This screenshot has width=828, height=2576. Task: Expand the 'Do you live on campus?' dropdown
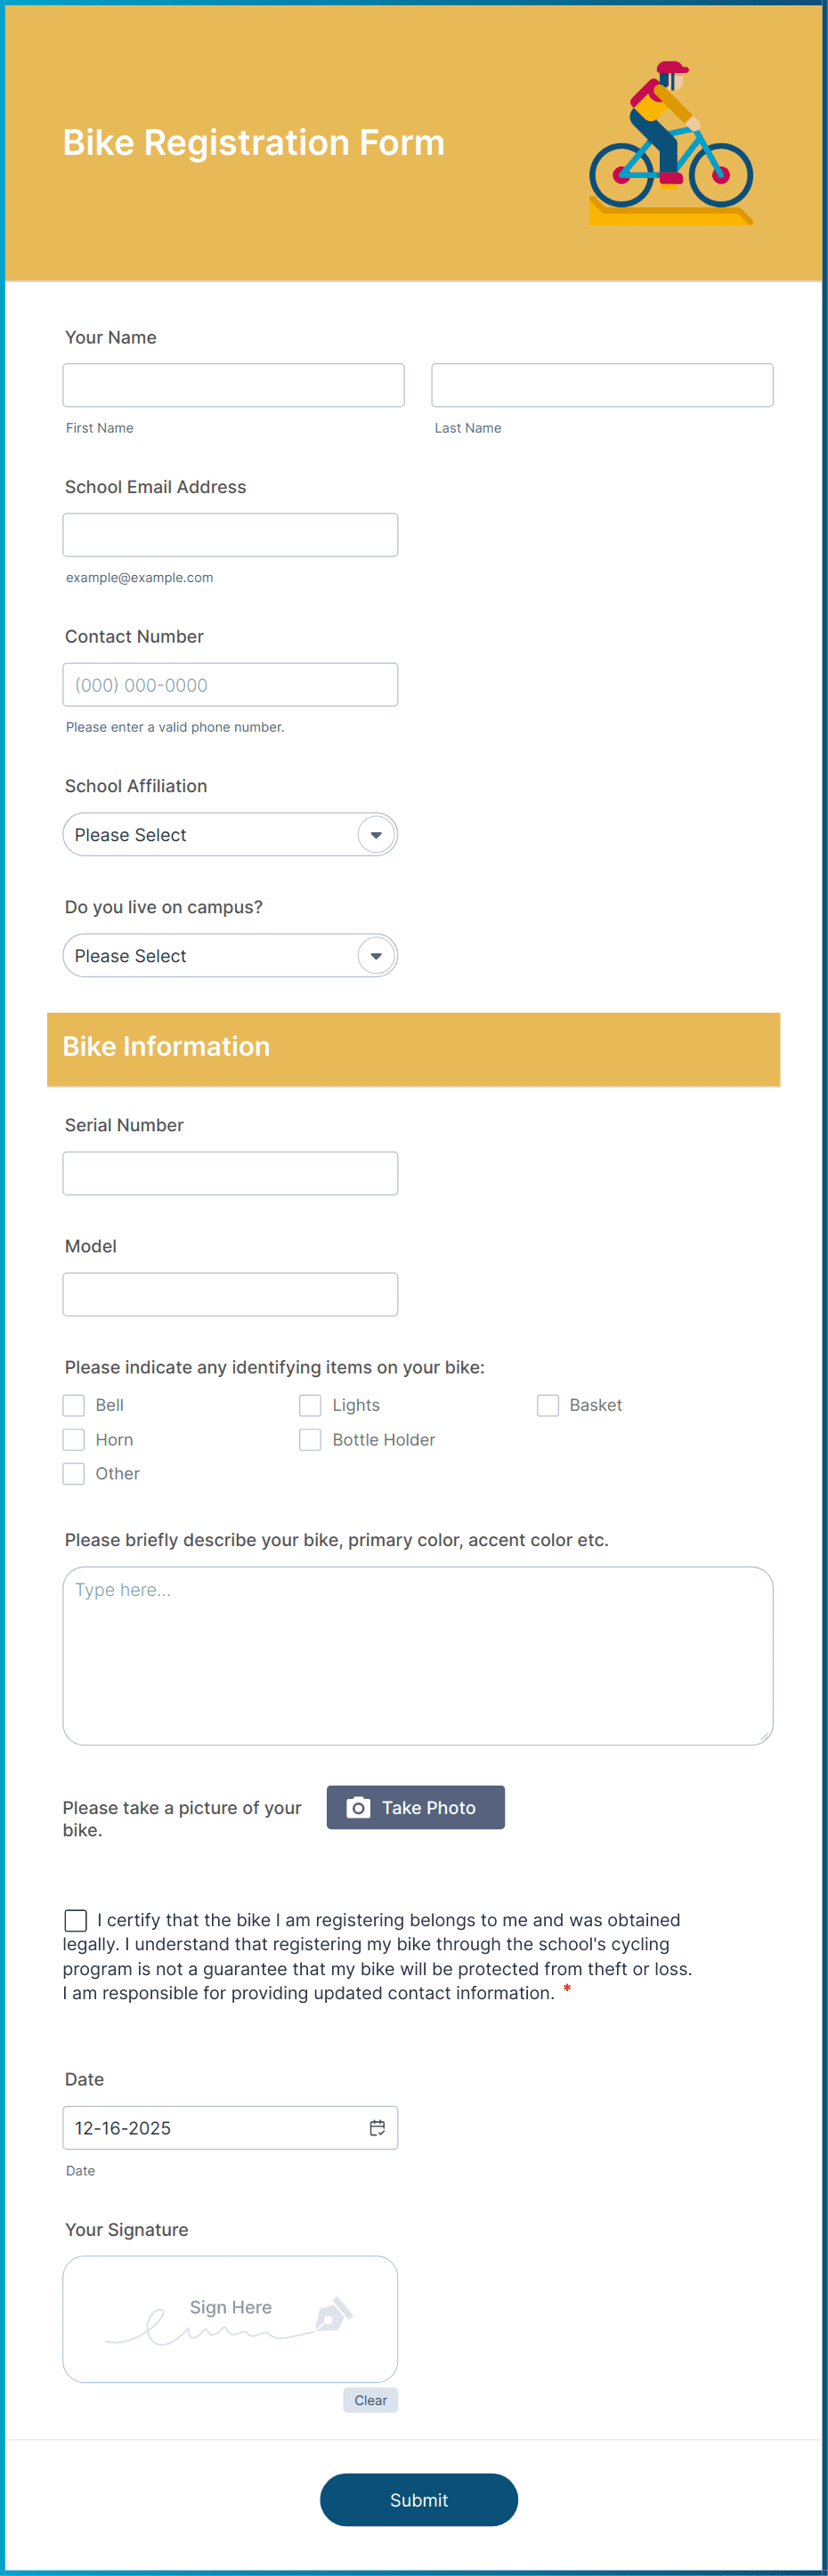point(230,955)
